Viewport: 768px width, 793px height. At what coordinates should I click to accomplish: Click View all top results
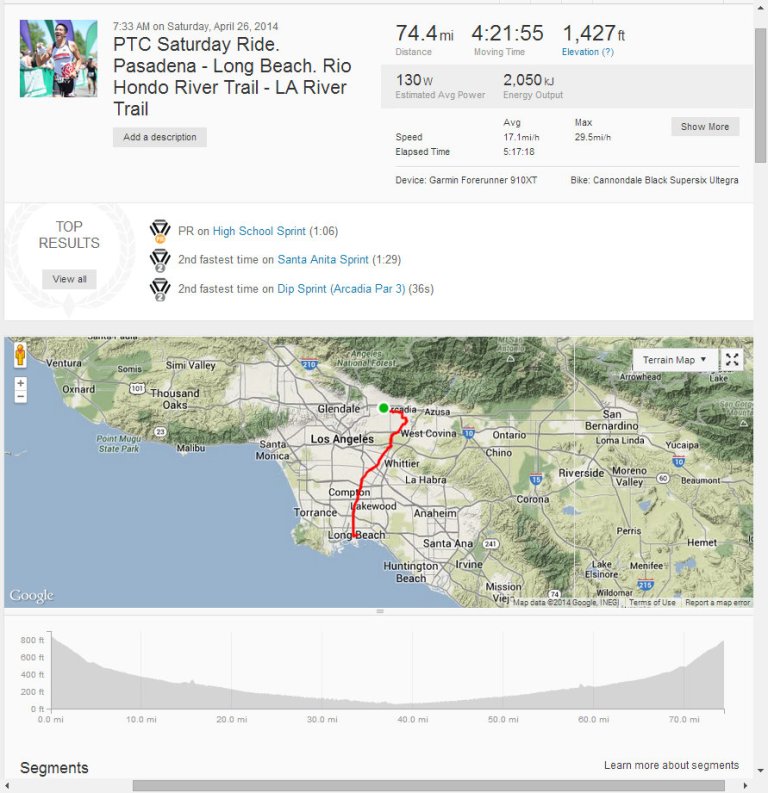click(x=69, y=279)
